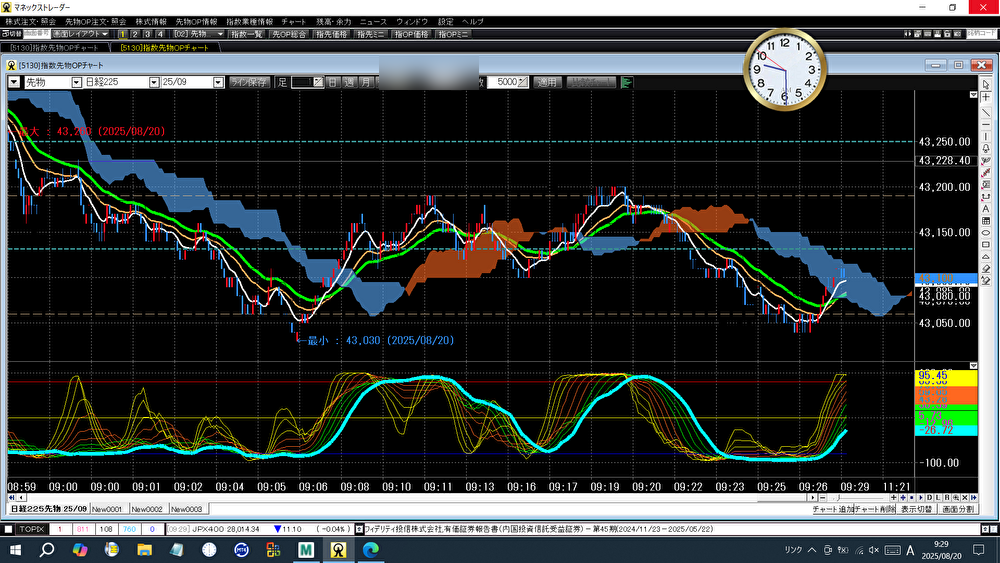Show hidden system tray icons chevron
1000x563 pixels.
812,550
